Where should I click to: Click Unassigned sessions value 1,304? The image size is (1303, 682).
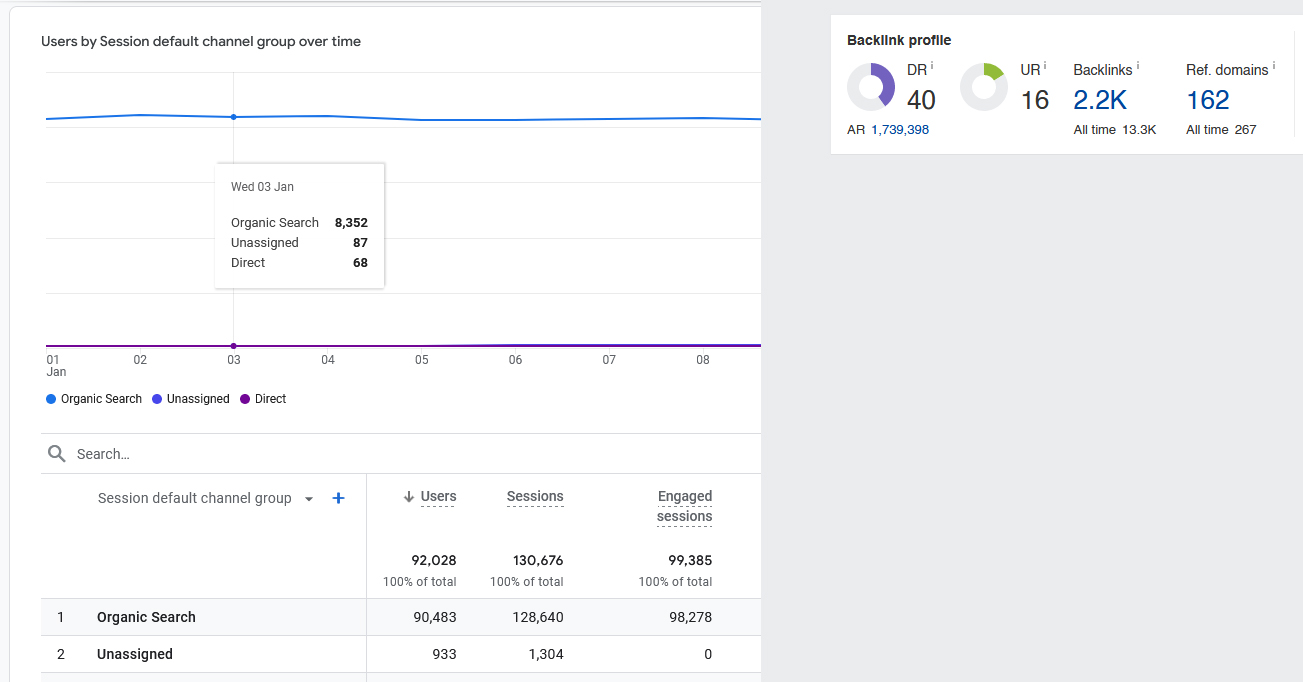click(x=545, y=654)
